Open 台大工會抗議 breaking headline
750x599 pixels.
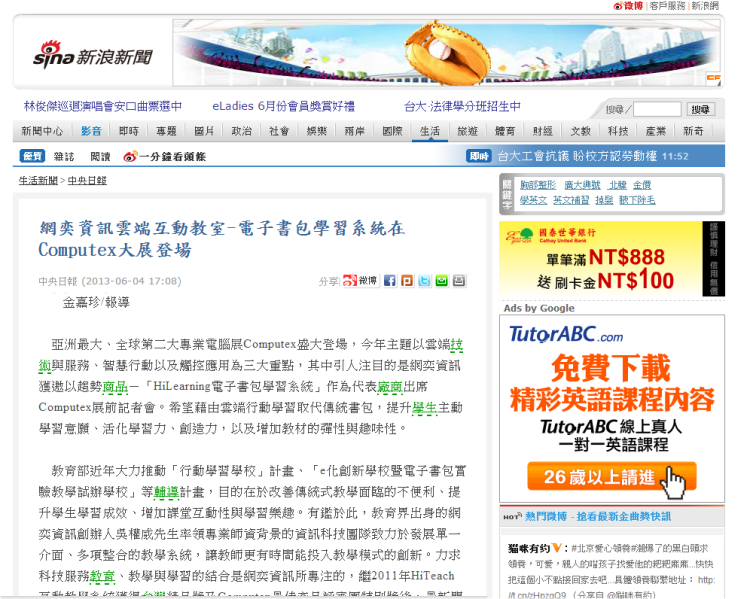pyautogui.click(x=577, y=156)
